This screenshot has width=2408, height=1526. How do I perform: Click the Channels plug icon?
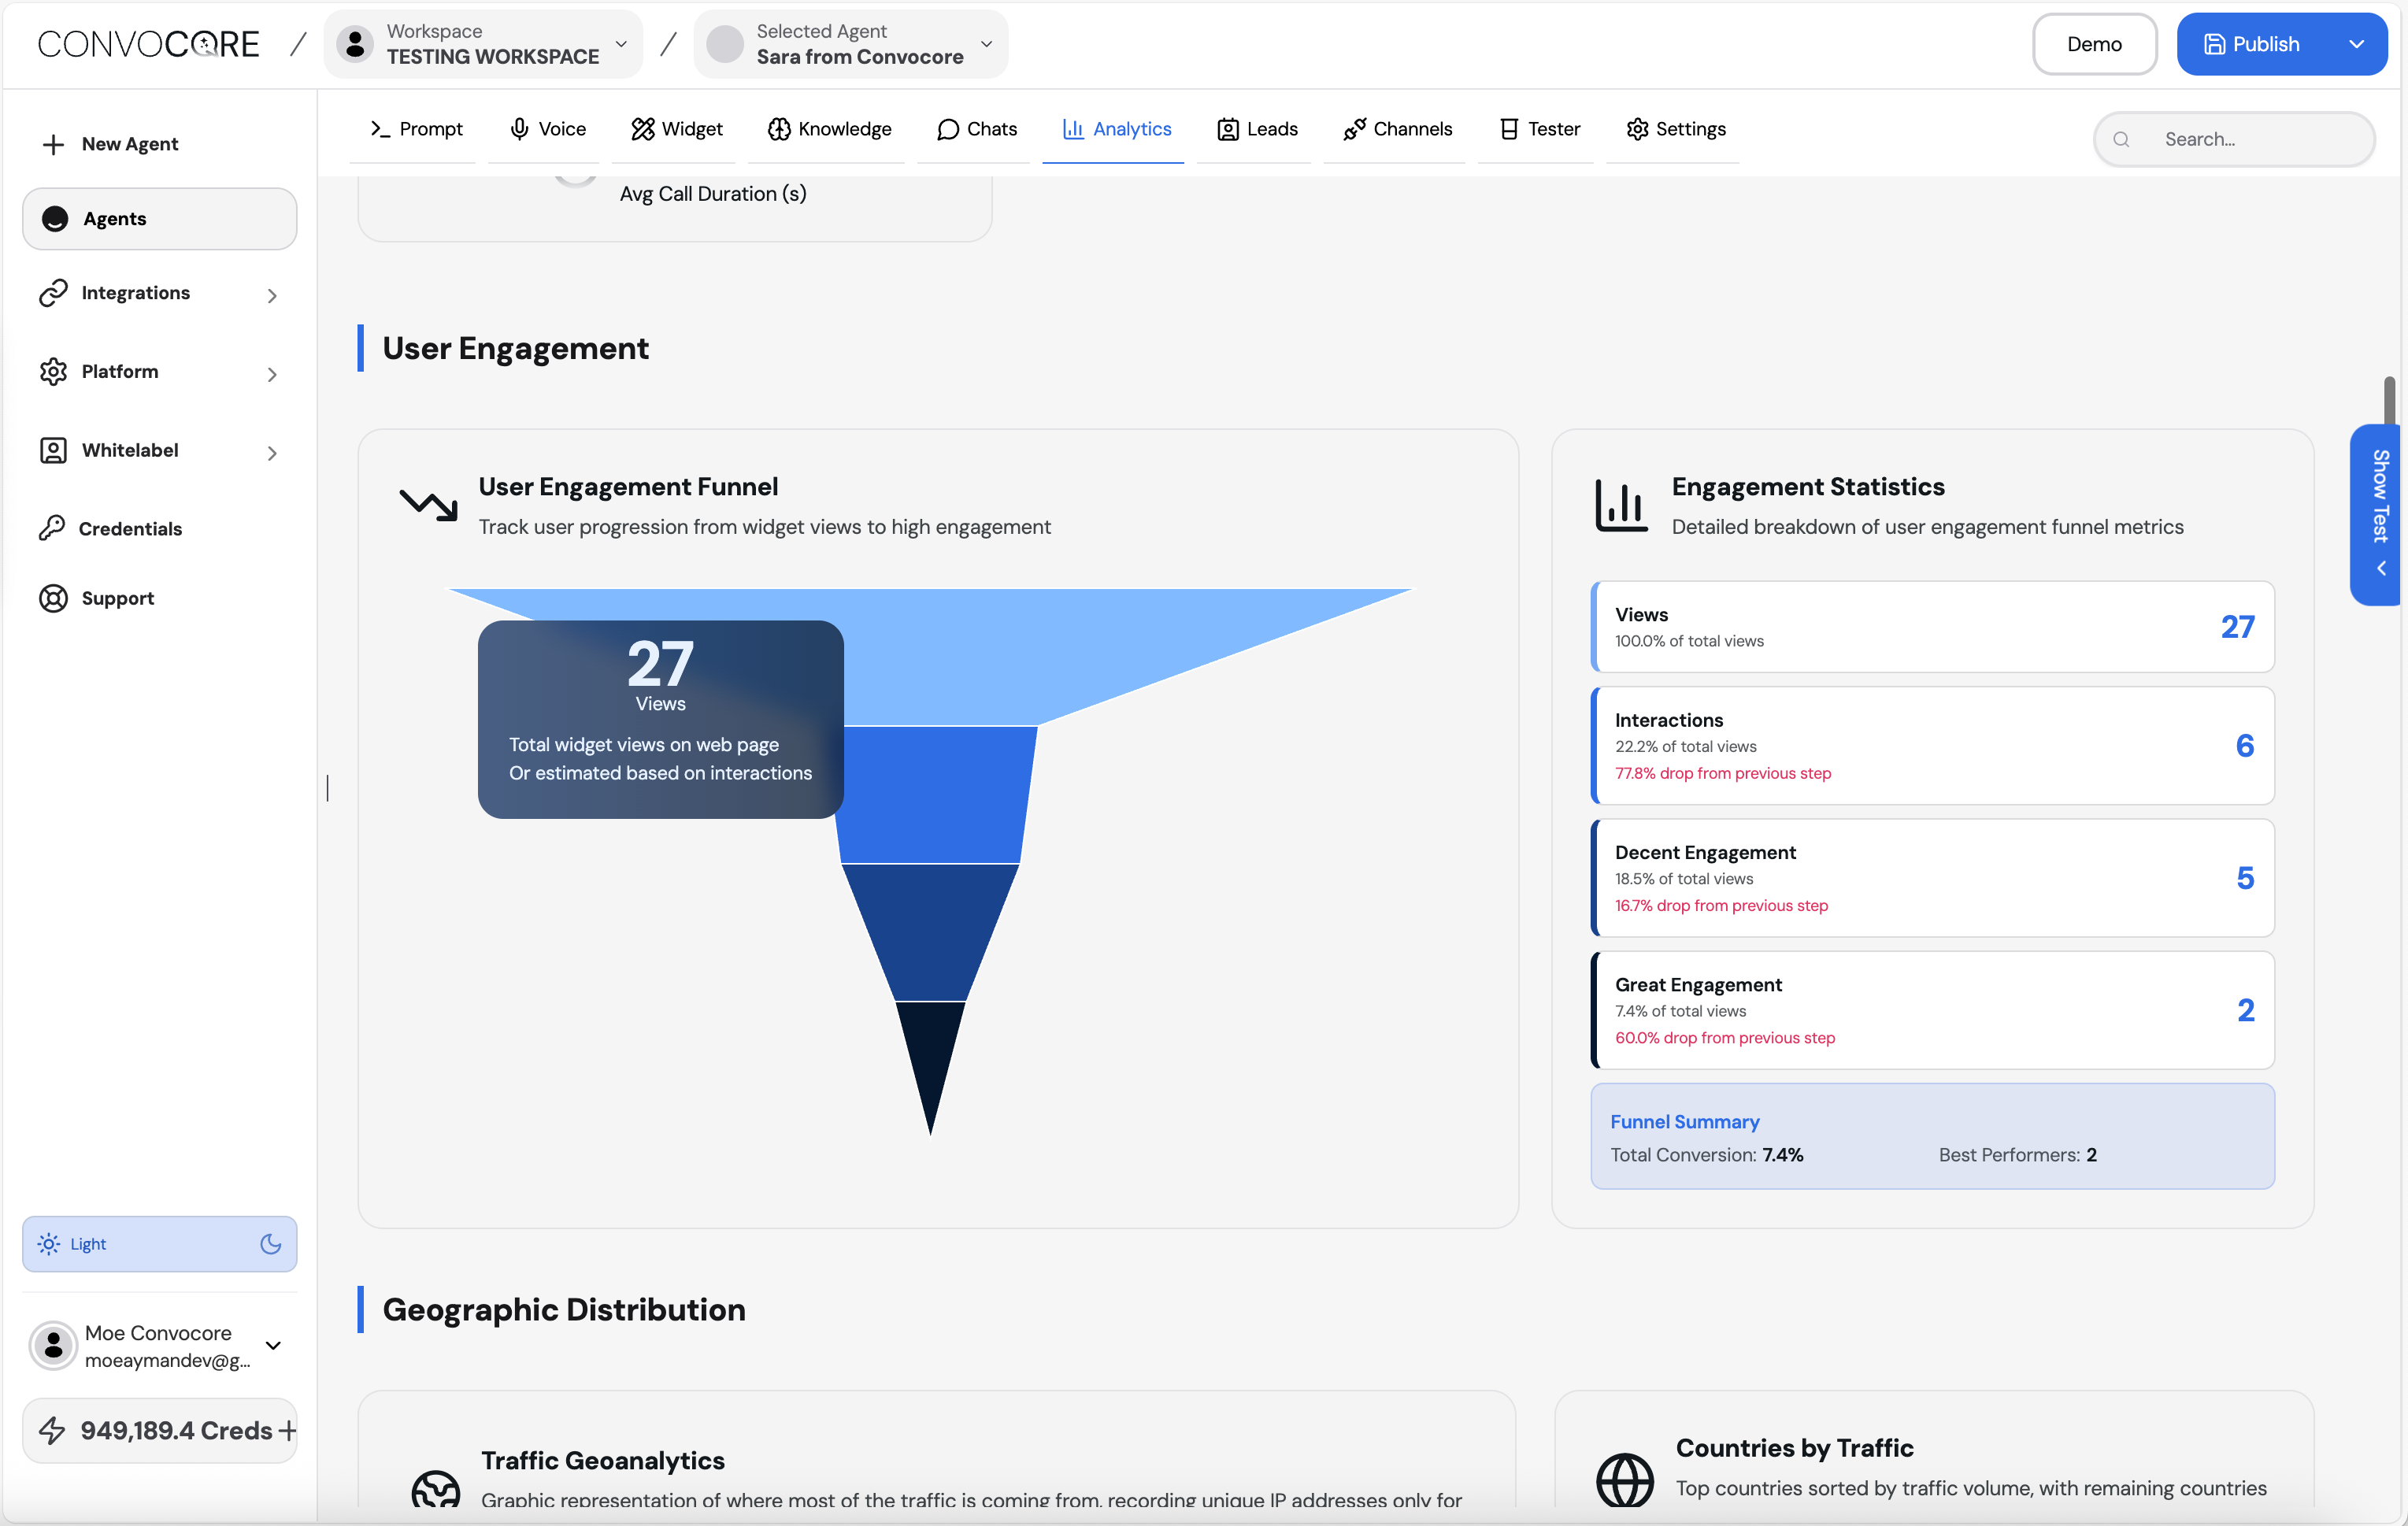tap(1354, 129)
